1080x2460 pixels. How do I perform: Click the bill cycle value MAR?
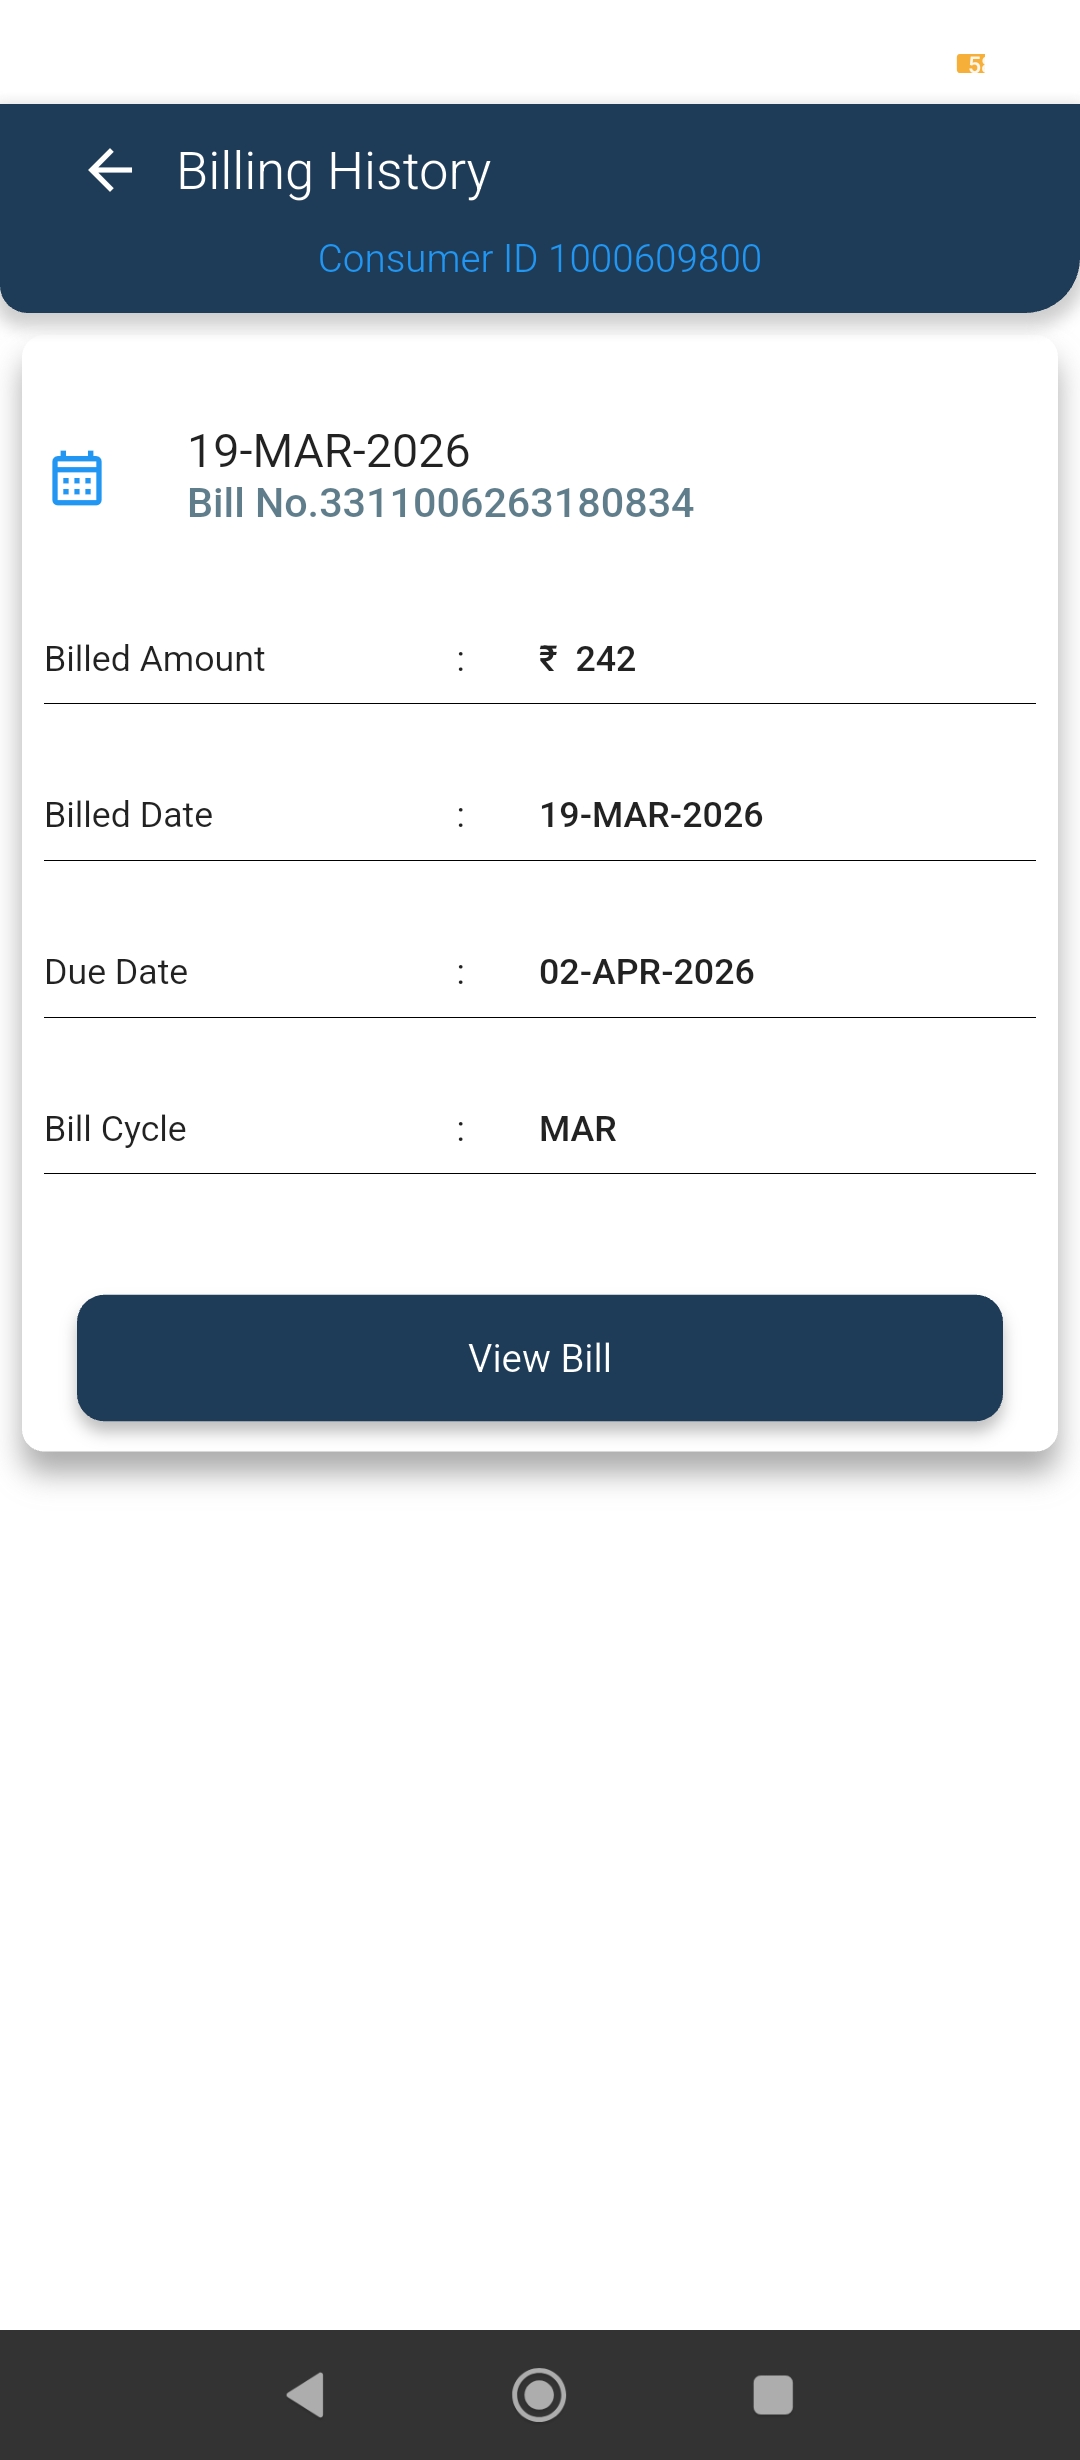tap(578, 1129)
